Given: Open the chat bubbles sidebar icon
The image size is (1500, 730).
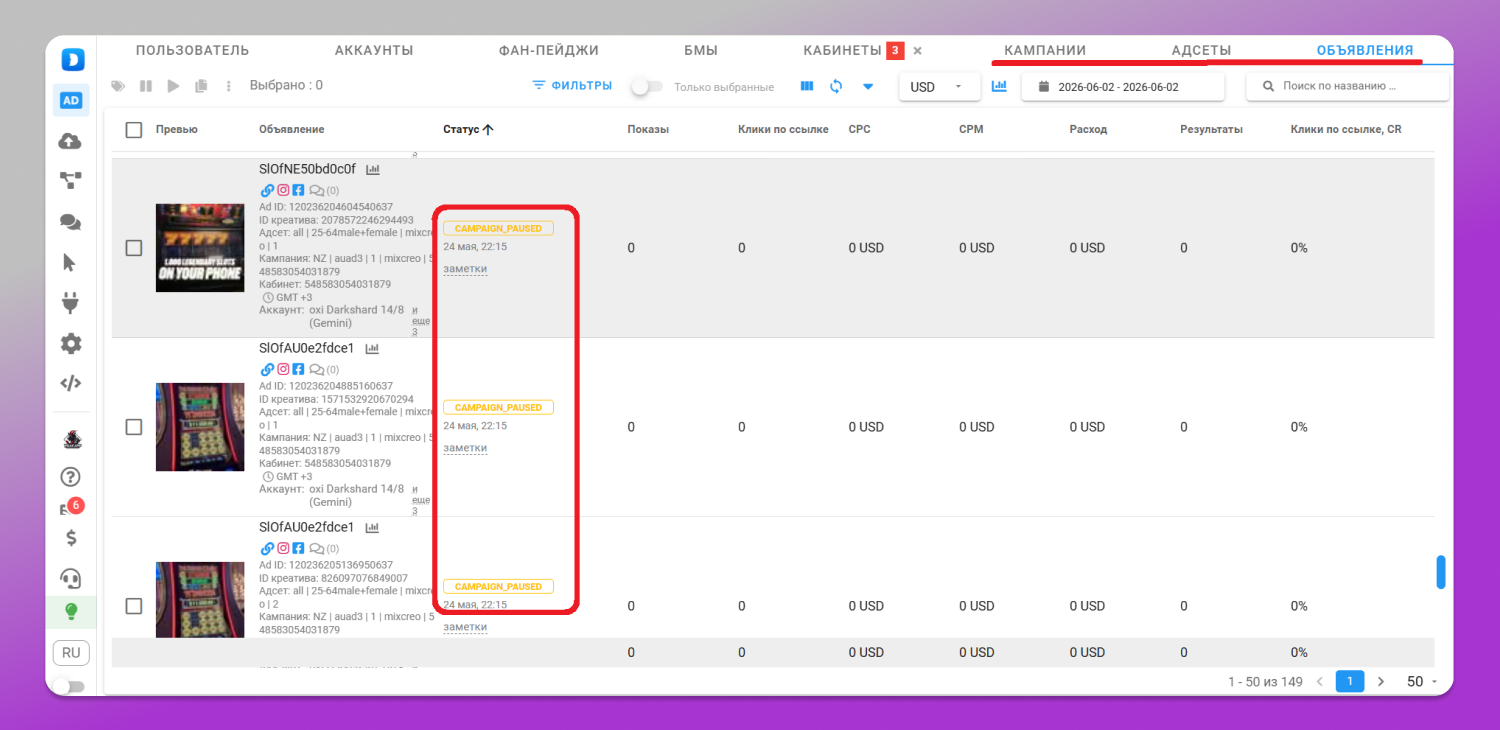Looking at the screenshot, I should 70,222.
